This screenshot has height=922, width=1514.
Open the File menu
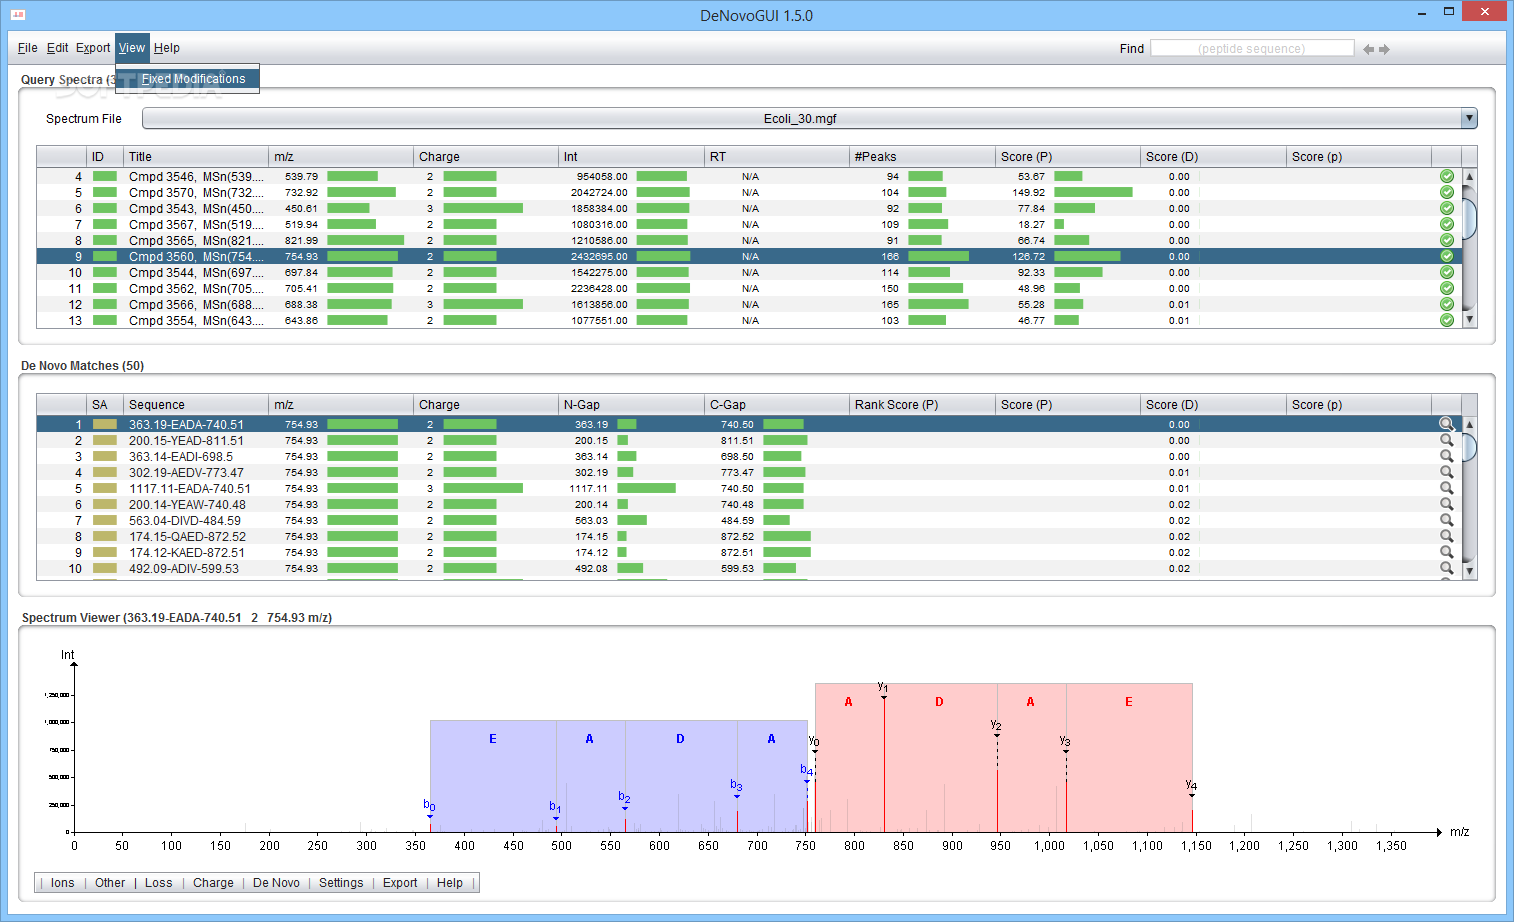click(x=27, y=48)
